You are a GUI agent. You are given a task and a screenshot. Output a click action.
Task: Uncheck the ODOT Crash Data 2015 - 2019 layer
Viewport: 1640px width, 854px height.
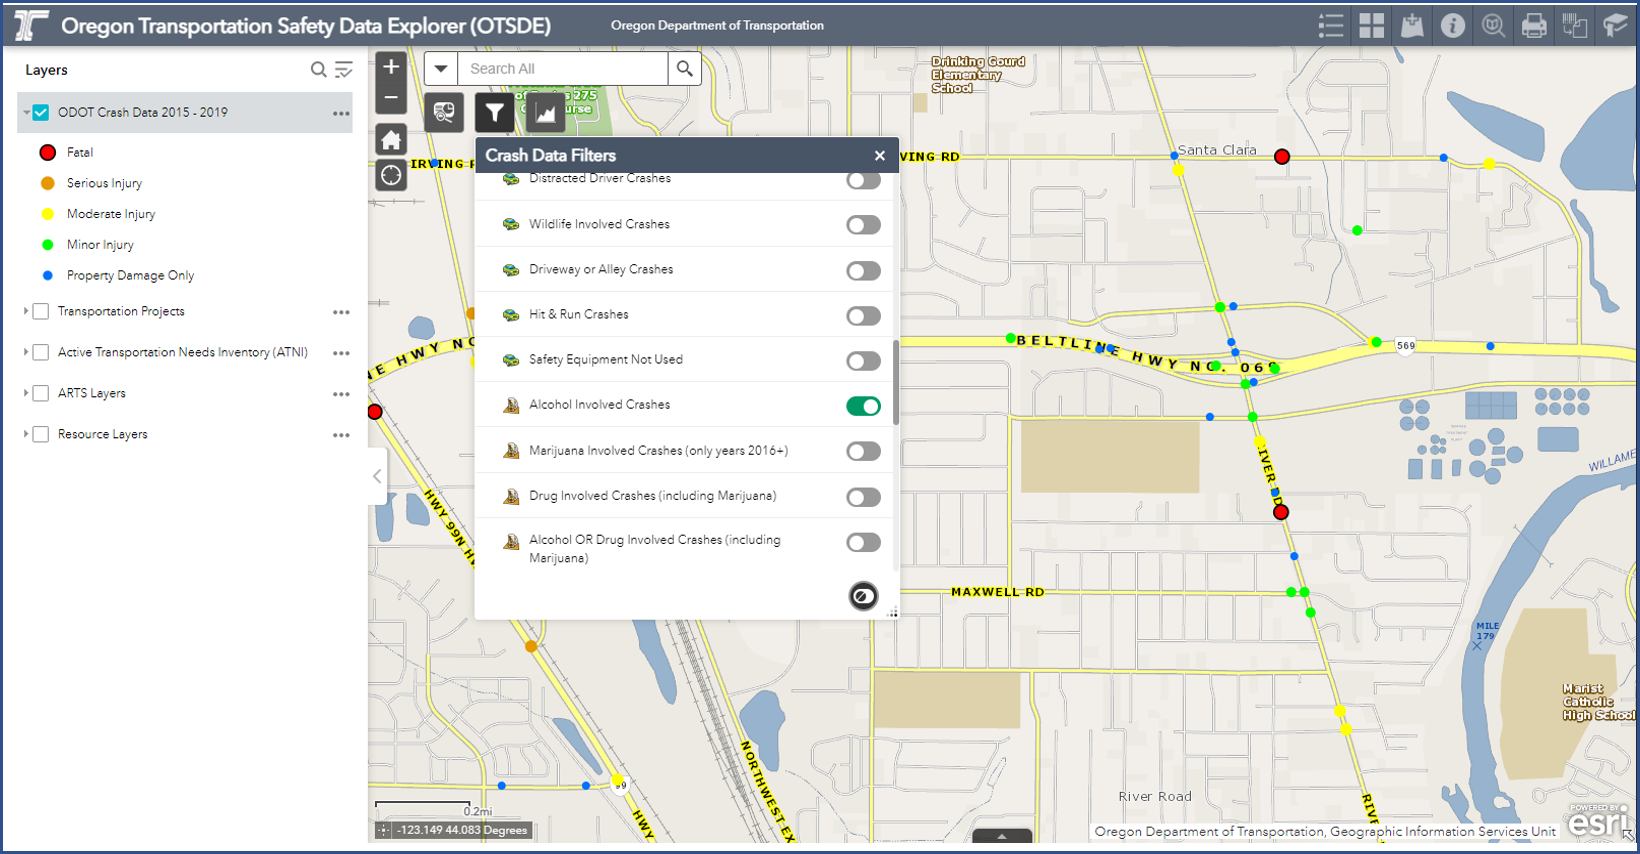tap(41, 112)
